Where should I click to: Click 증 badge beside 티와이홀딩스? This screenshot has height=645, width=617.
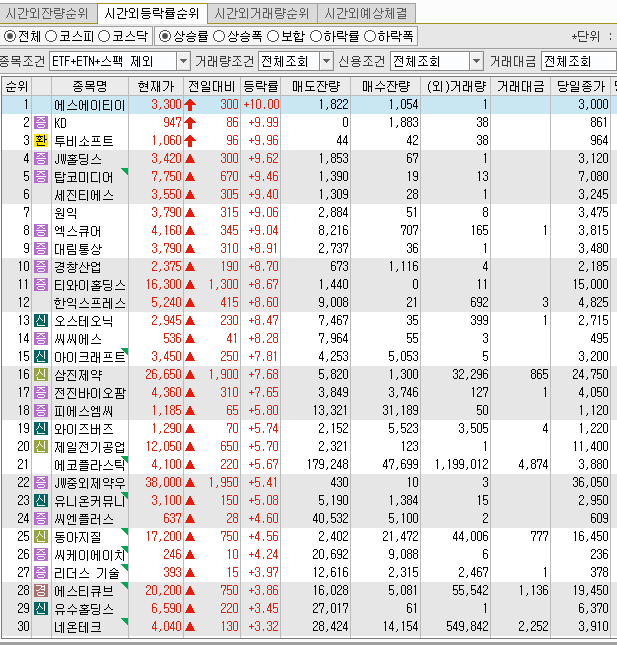[41, 285]
